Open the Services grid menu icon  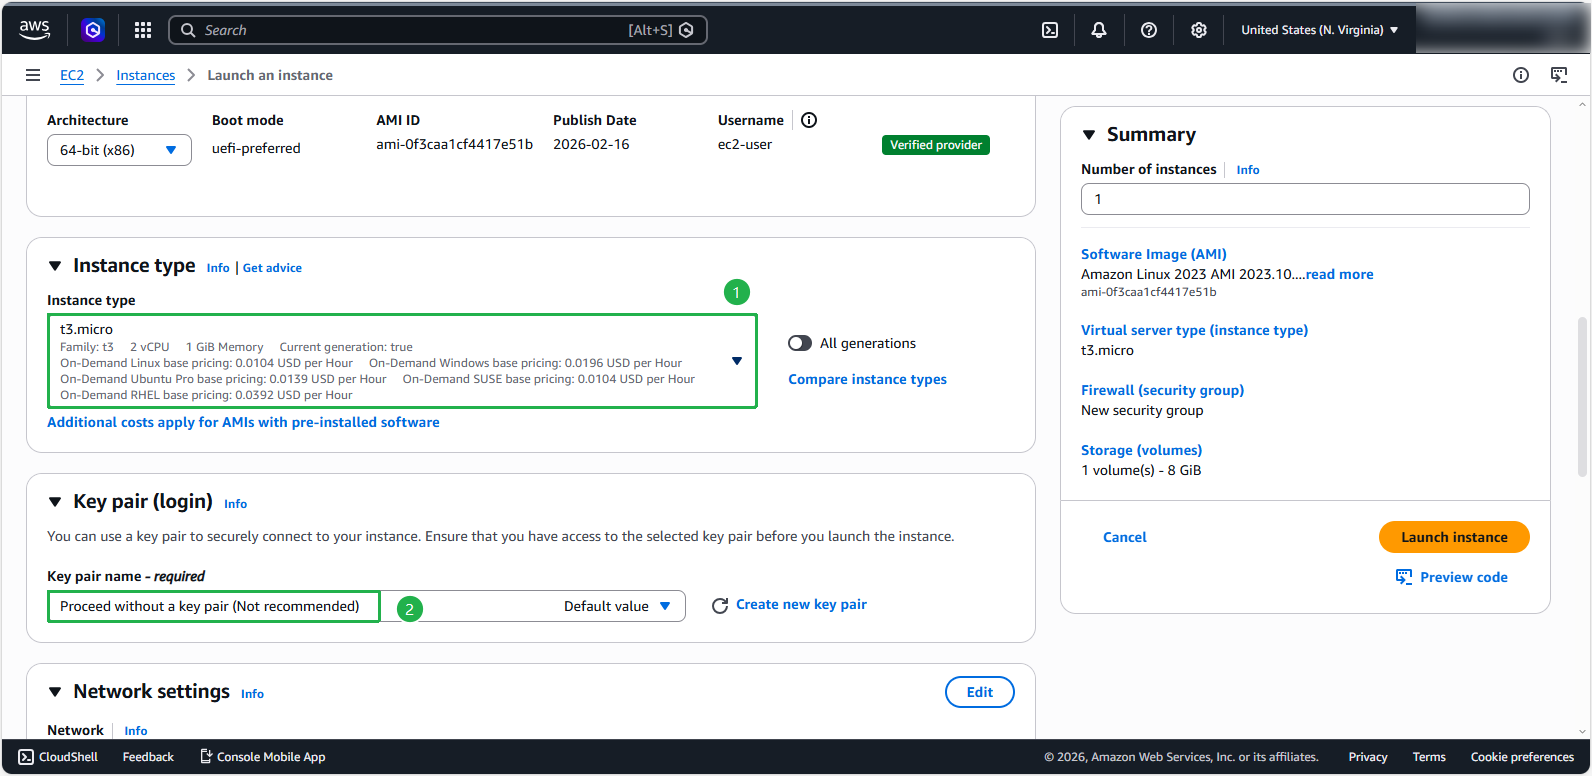pyautogui.click(x=143, y=30)
